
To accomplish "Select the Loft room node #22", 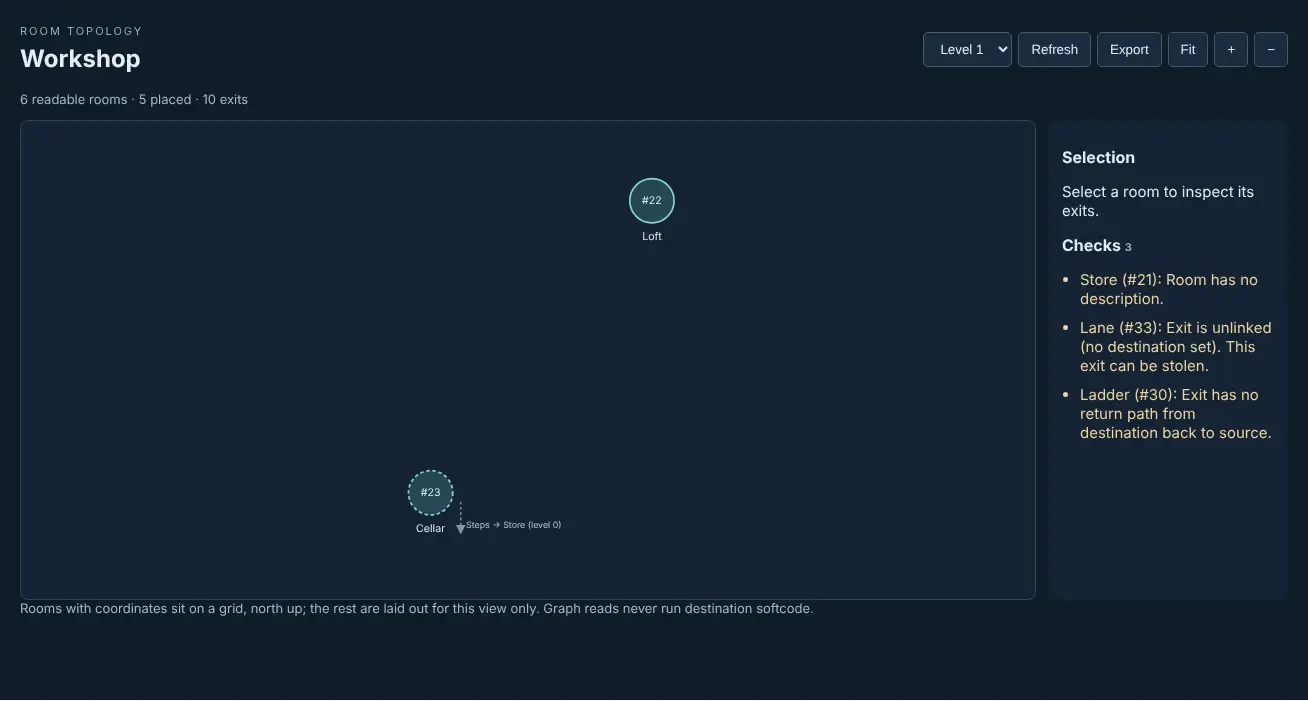I will pyautogui.click(x=652, y=201).
